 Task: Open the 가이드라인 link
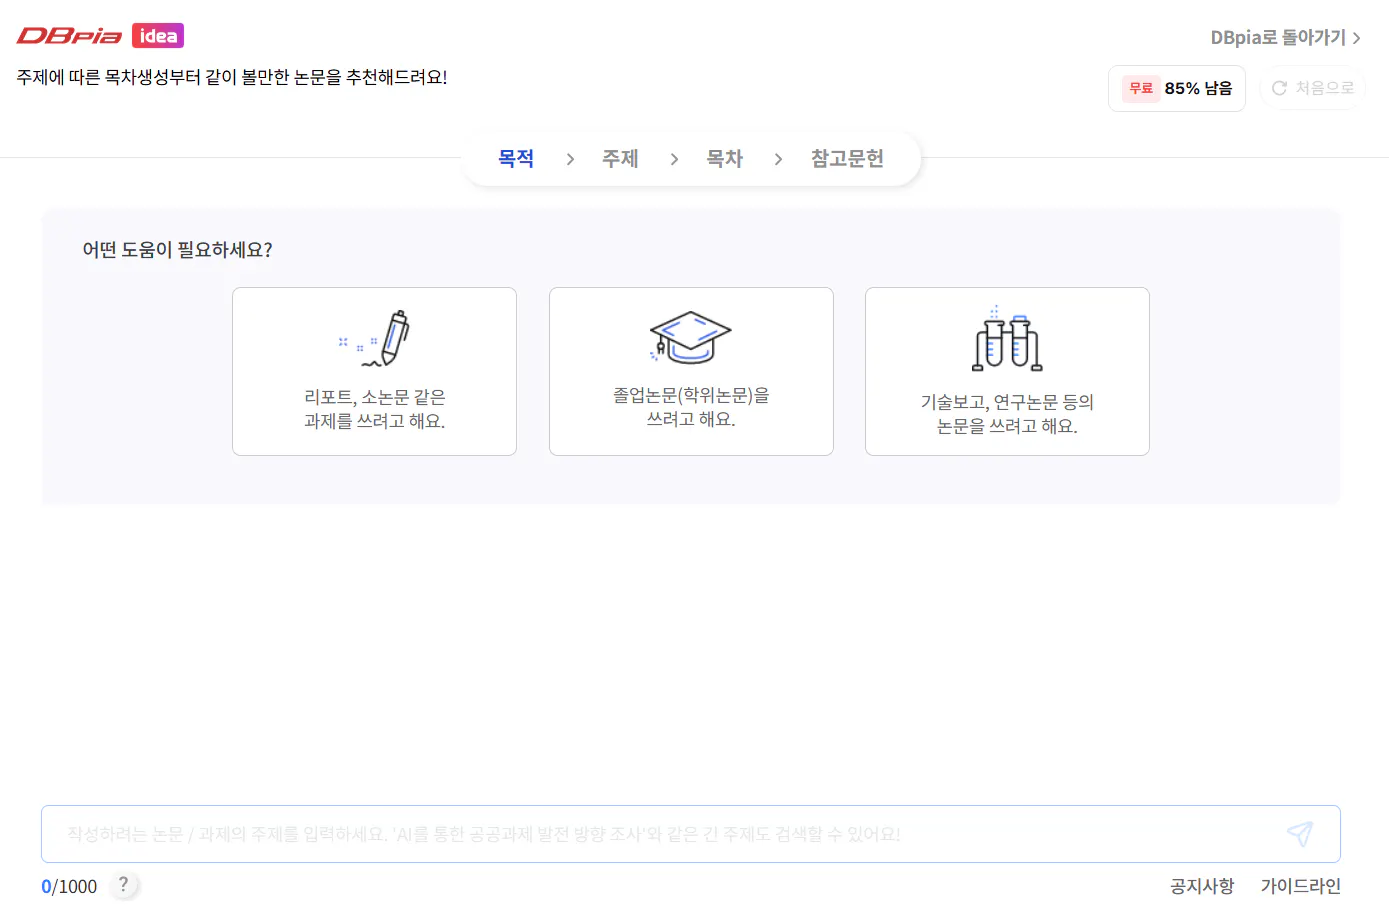click(1300, 886)
